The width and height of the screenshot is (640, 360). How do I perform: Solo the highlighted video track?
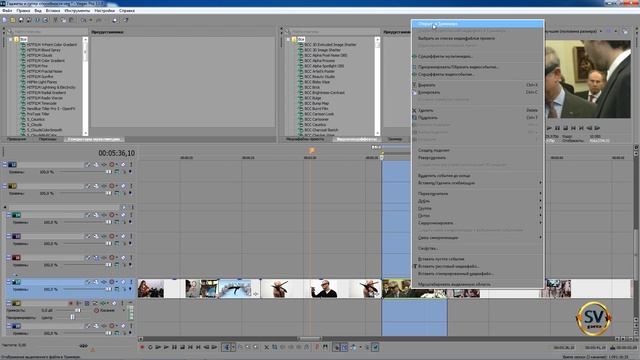[131, 282]
